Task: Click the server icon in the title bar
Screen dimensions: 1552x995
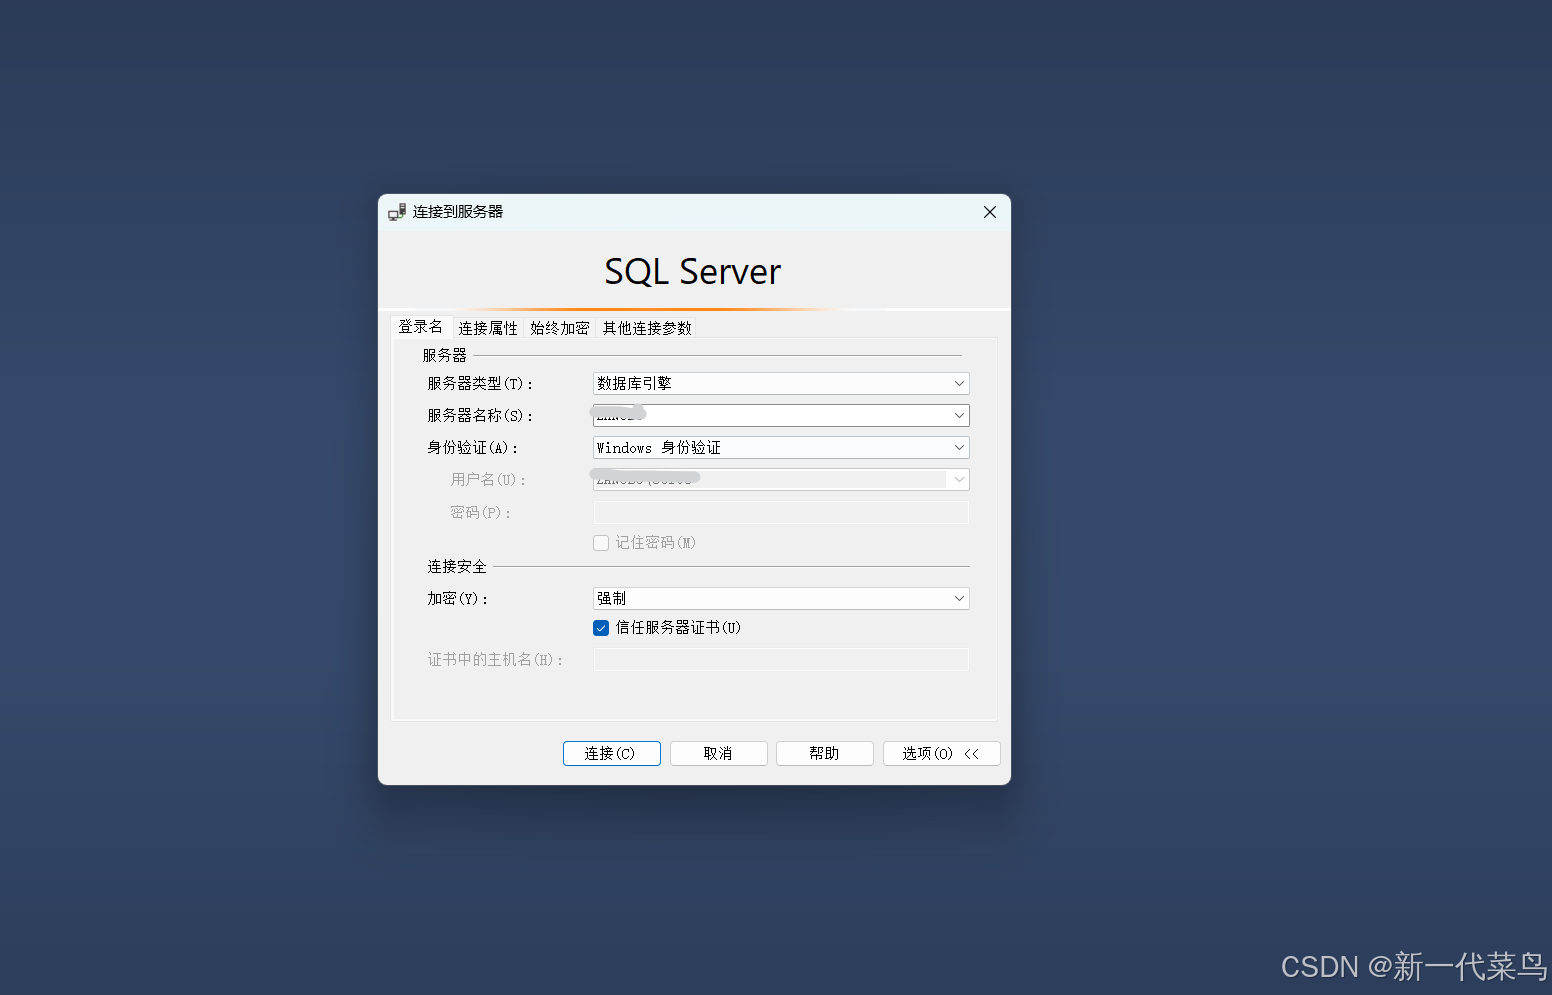Action: click(397, 211)
